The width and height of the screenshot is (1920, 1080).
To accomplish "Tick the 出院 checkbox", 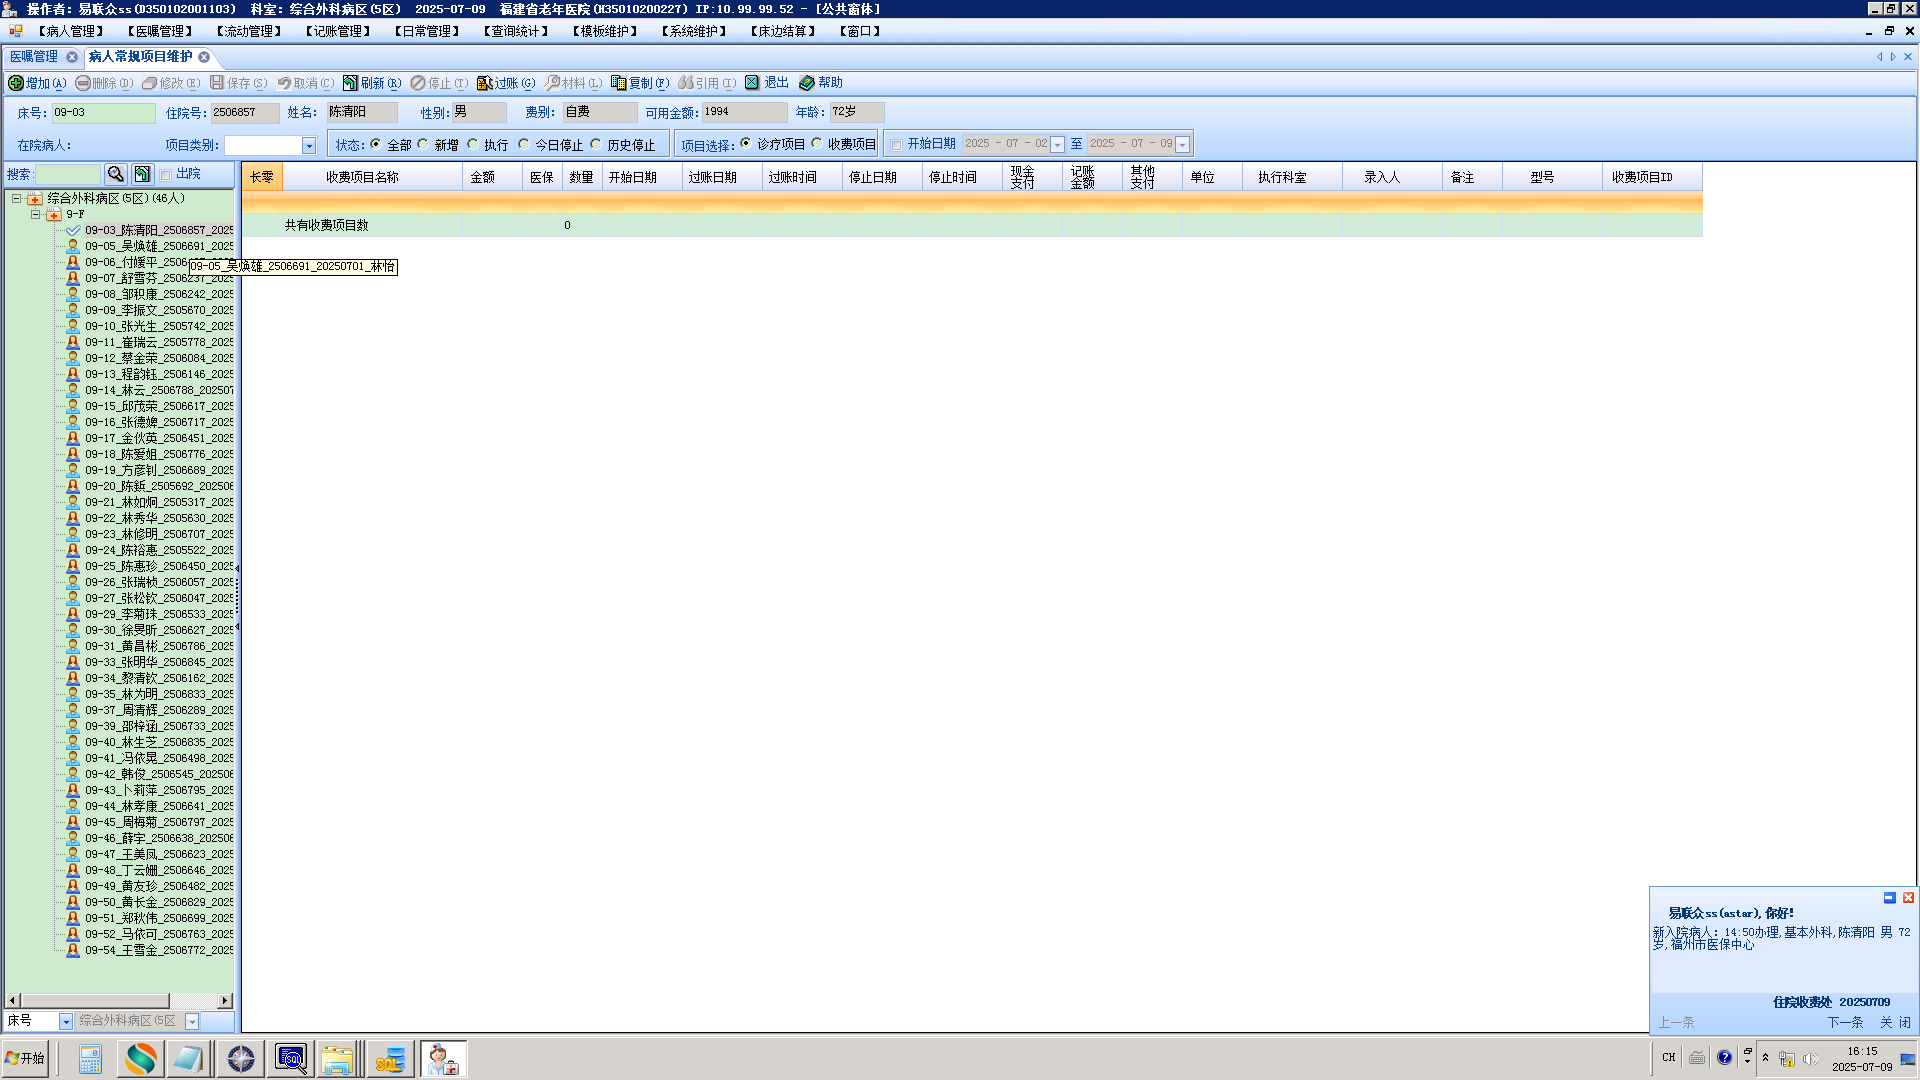I will (x=166, y=175).
